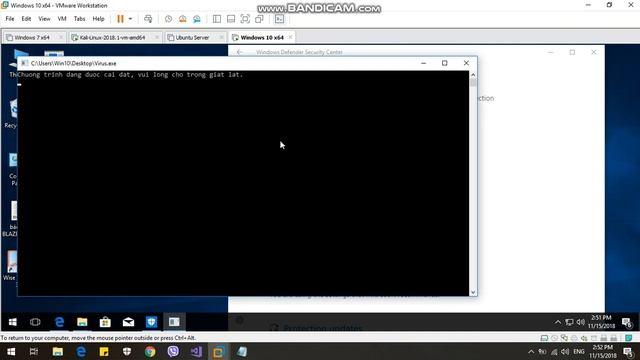The image size is (640, 360).
Task: Close the Windows Defender Security Center window
Action: click(594, 52)
